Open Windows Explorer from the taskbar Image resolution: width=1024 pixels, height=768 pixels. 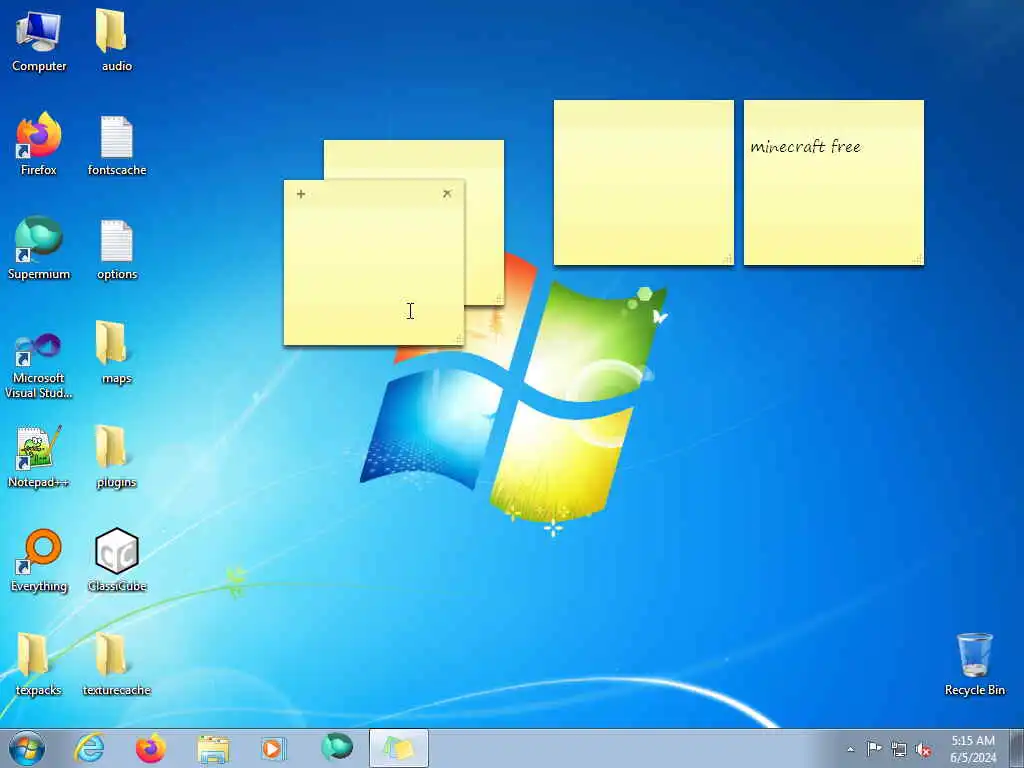(213, 750)
